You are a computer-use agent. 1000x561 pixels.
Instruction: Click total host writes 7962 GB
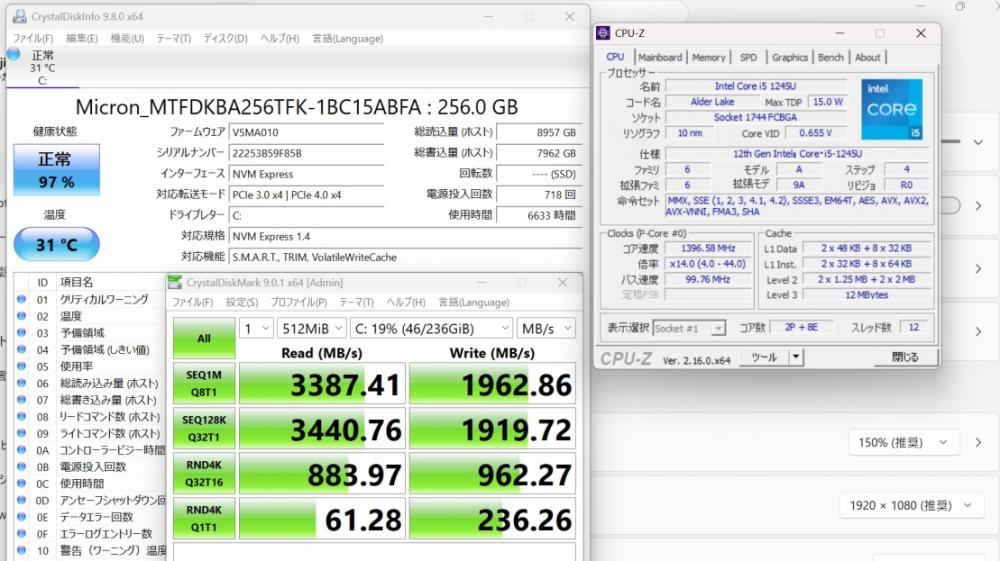click(x=539, y=153)
